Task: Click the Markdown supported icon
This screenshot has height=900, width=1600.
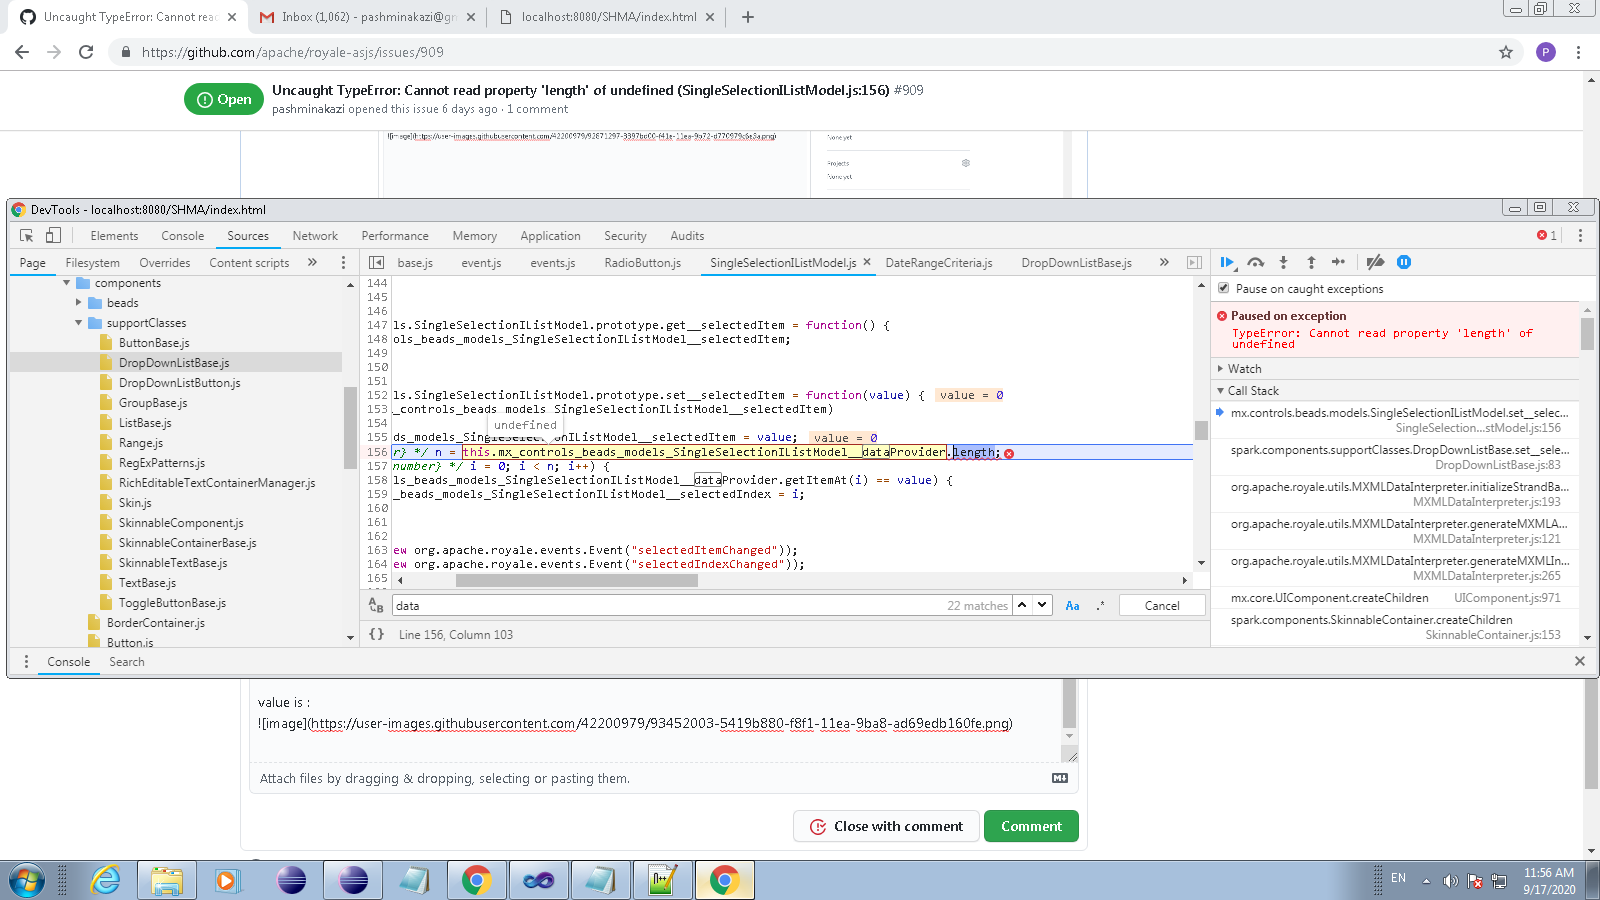Action: [1060, 778]
